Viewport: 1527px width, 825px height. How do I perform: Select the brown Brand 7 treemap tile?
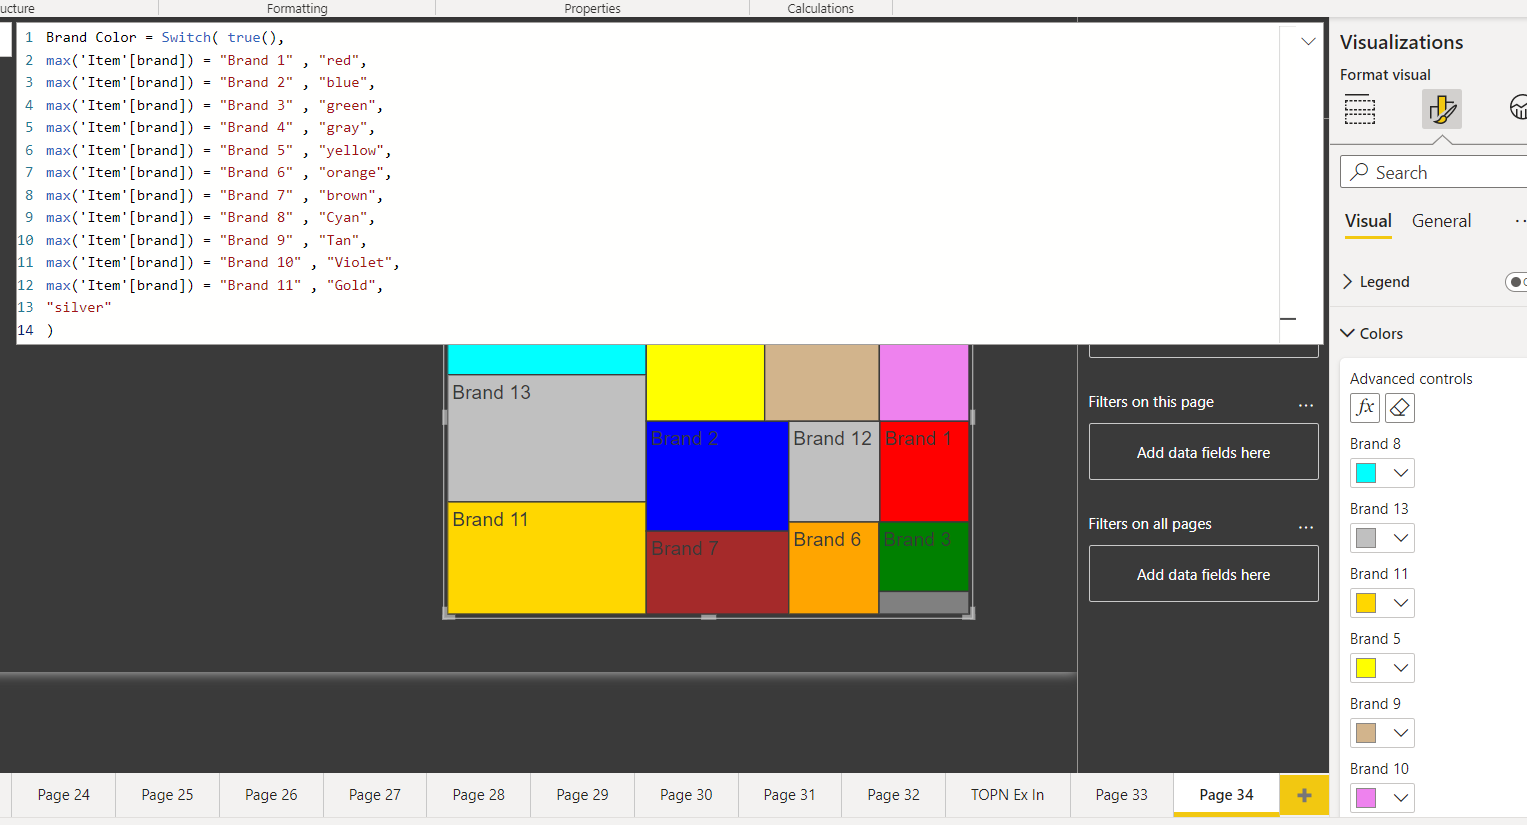tap(717, 572)
